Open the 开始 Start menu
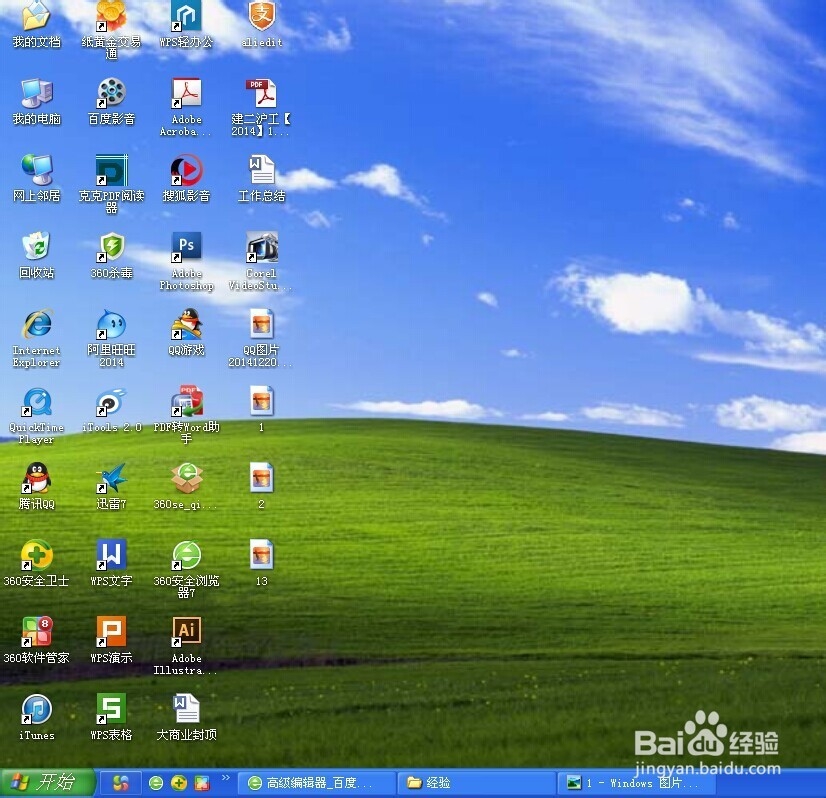Viewport: 826px width, 798px height. pyautogui.click(x=47, y=783)
